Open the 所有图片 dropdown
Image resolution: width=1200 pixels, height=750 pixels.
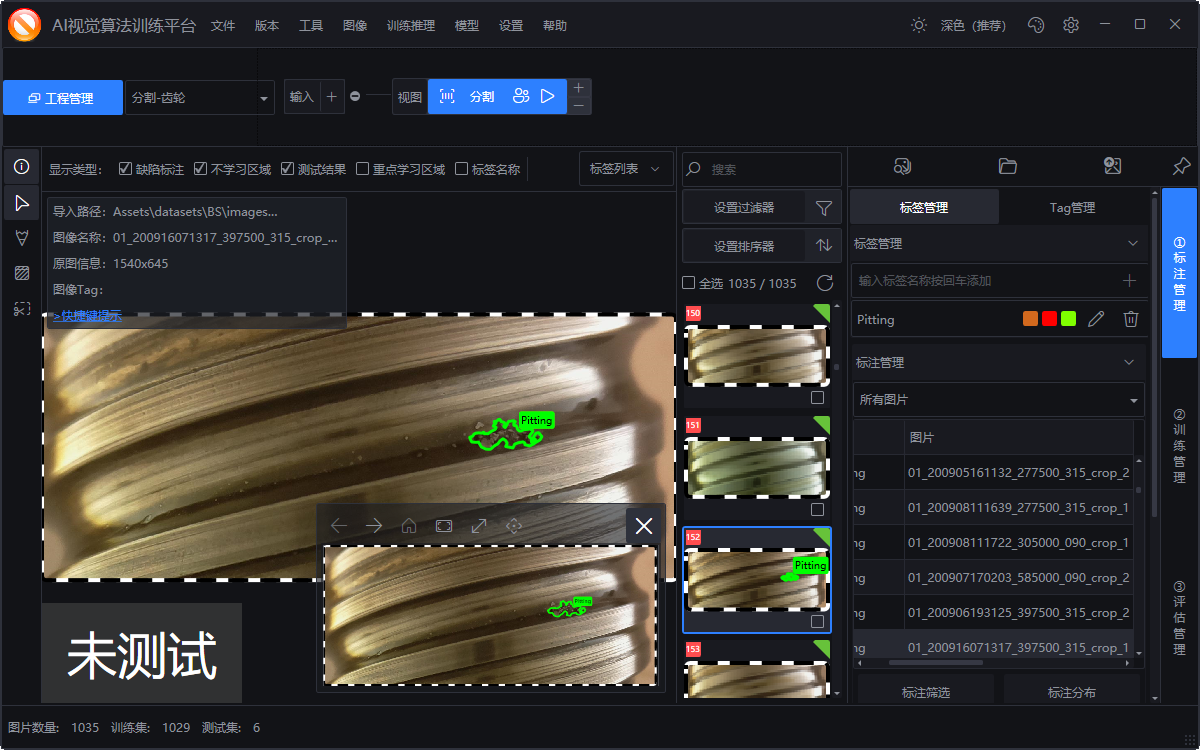999,399
